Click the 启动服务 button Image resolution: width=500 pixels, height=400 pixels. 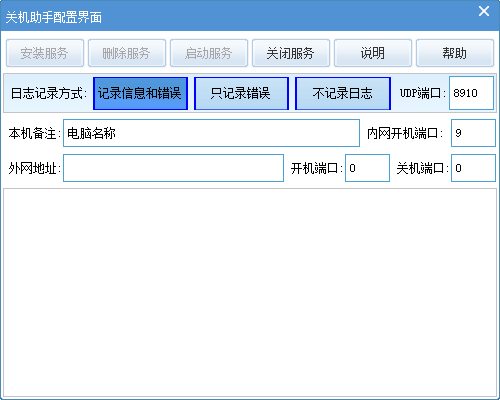tap(209, 53)
